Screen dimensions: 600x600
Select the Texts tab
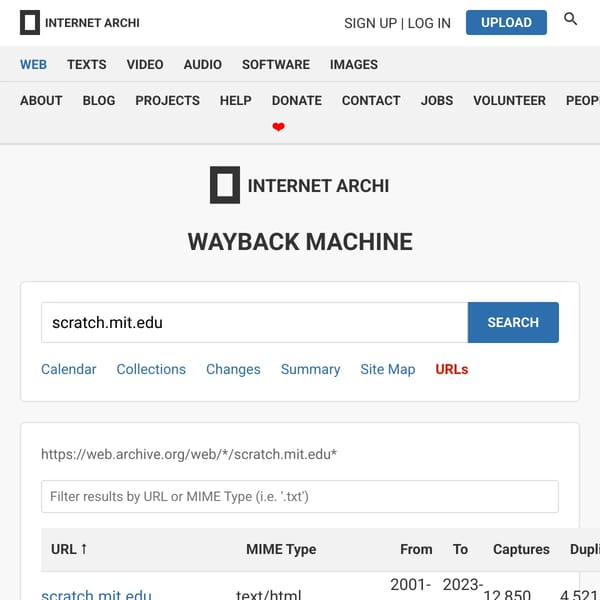pos(87,64)
